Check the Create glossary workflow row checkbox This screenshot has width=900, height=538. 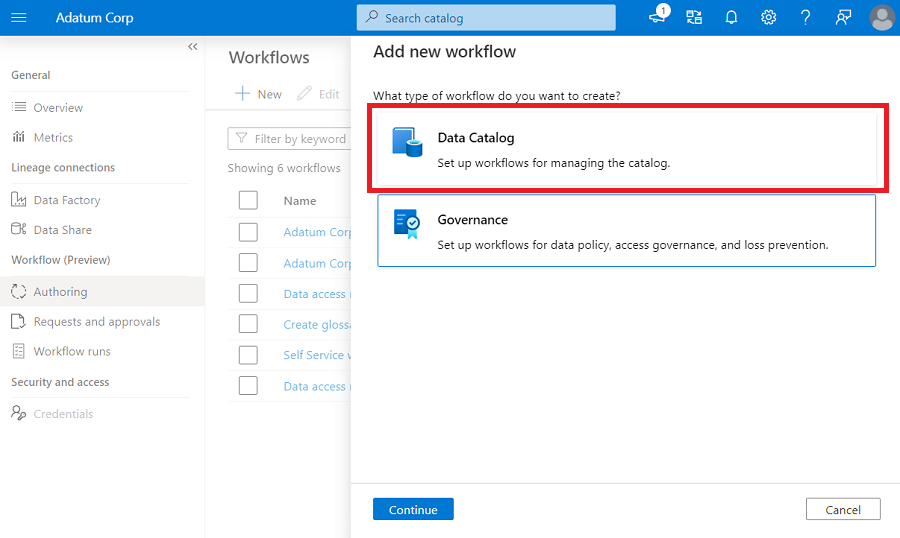[x=248, y=324]
